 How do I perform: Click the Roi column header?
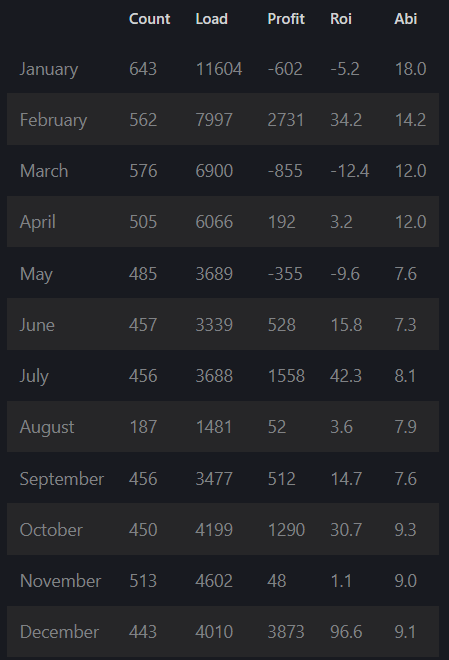click(x=341, y=19)
